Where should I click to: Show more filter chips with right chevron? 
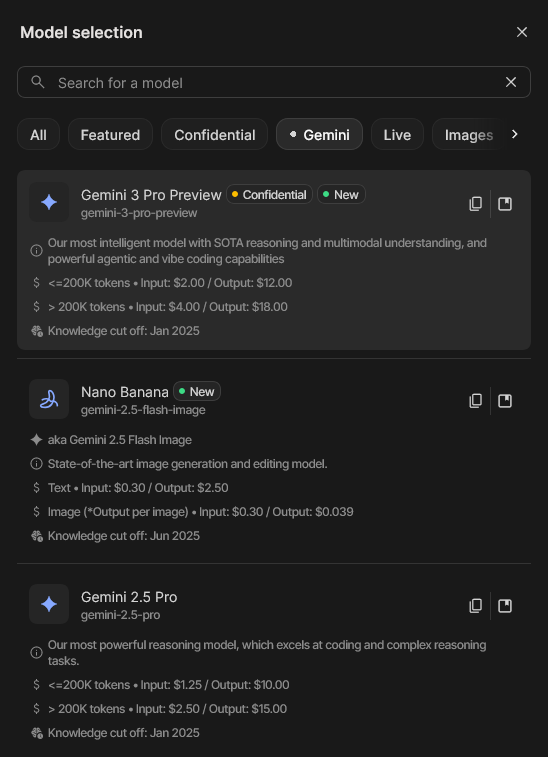click(x=515, y=134)
